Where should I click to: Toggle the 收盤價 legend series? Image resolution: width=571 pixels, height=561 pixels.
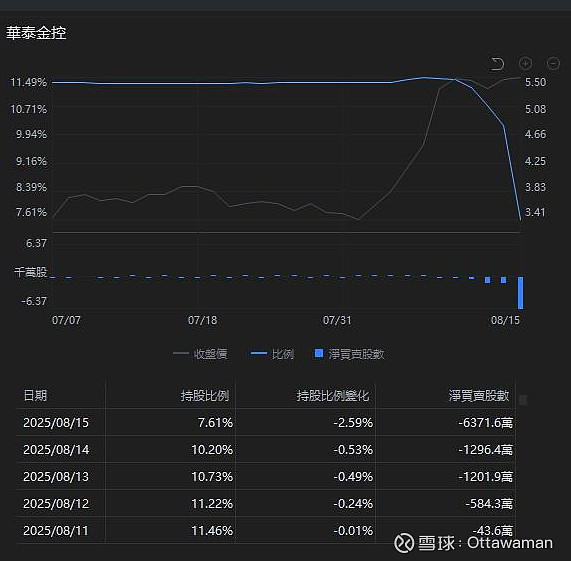pos(200,354)
